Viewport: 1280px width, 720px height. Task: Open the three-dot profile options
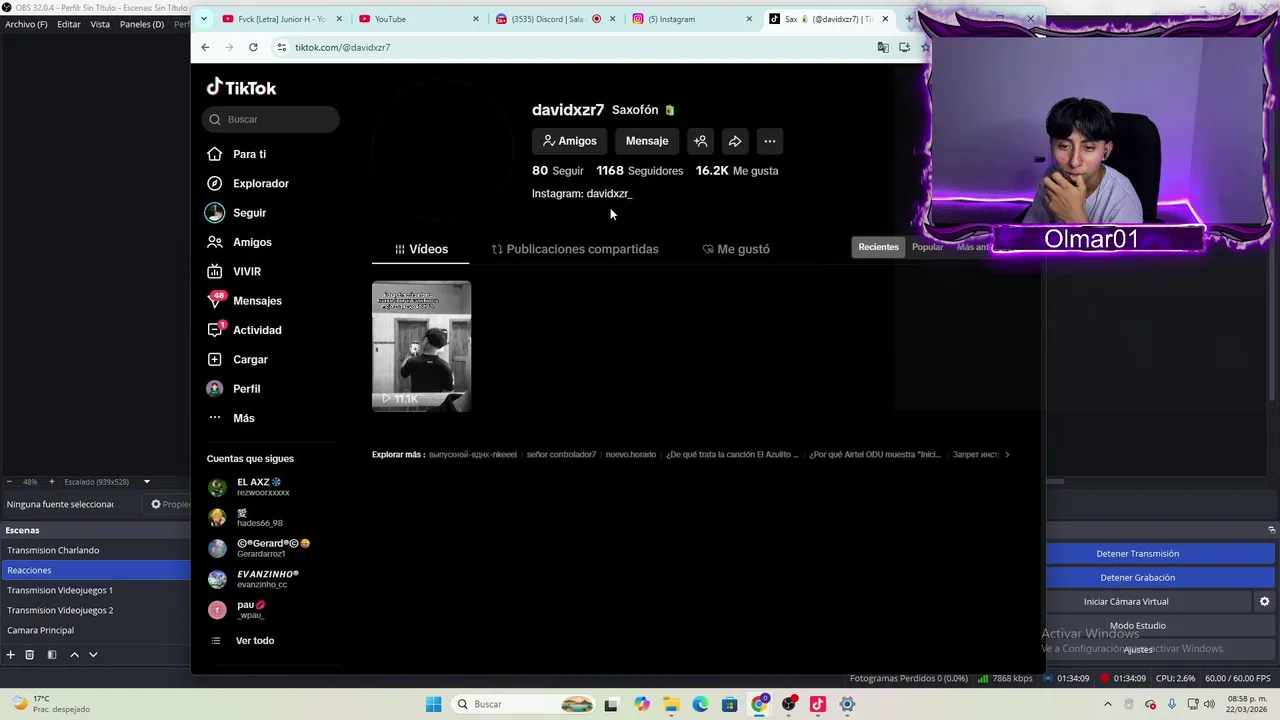coord(769,141)
